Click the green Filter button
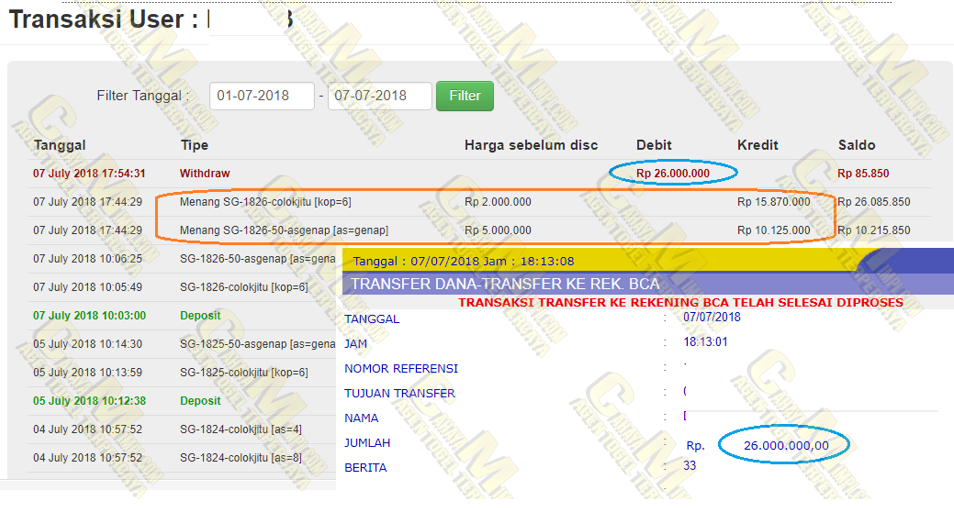The image size is (954, 508). click(x=464, y=96)
